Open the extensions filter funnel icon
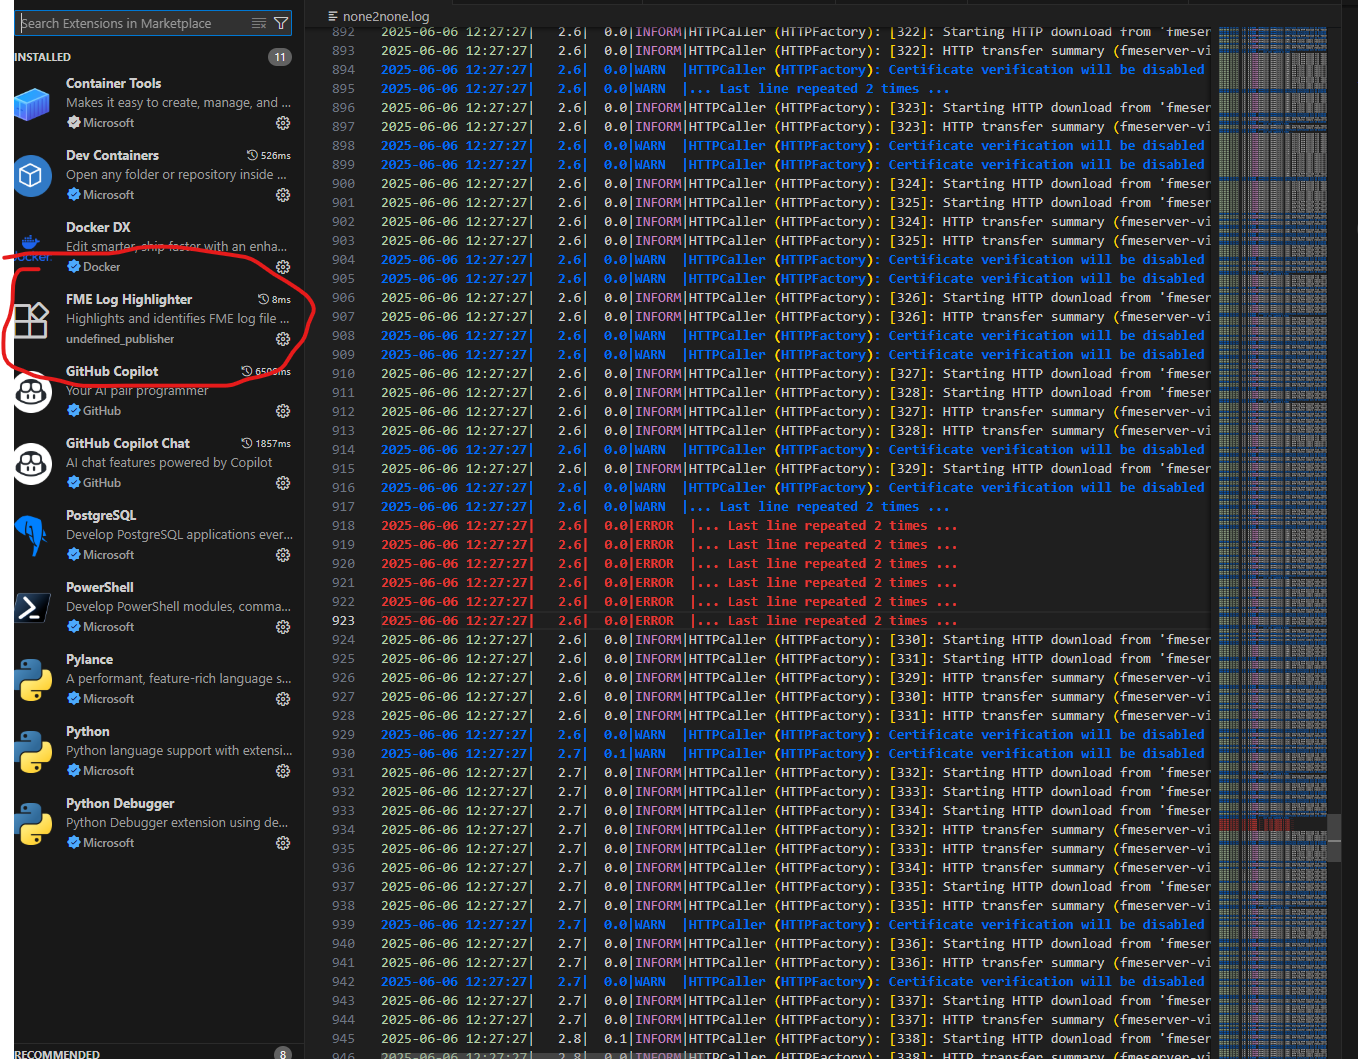This screenshot has height=1059, width=1358. click(281, 23)
